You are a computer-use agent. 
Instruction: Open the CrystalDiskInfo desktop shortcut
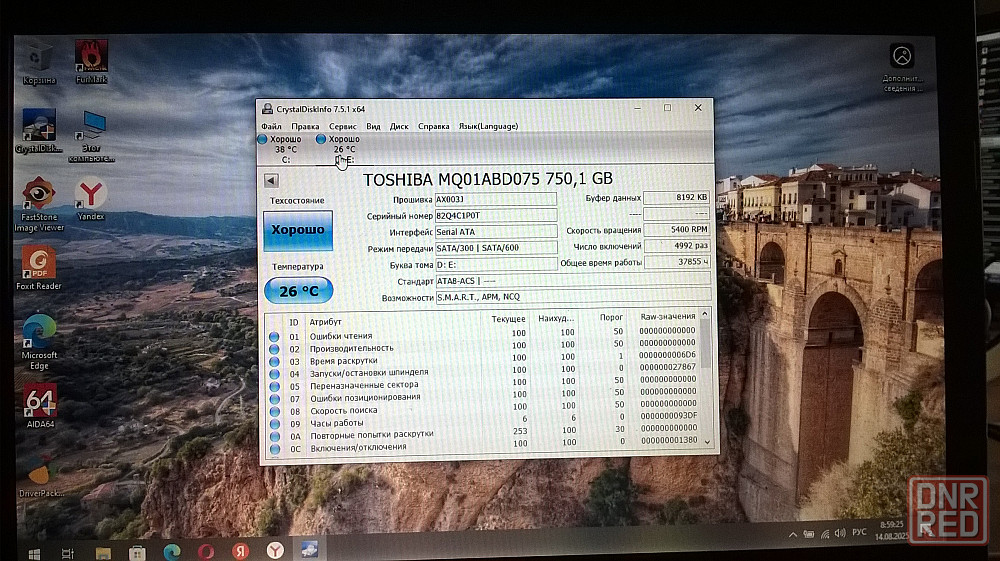click(x=39, y=131)
